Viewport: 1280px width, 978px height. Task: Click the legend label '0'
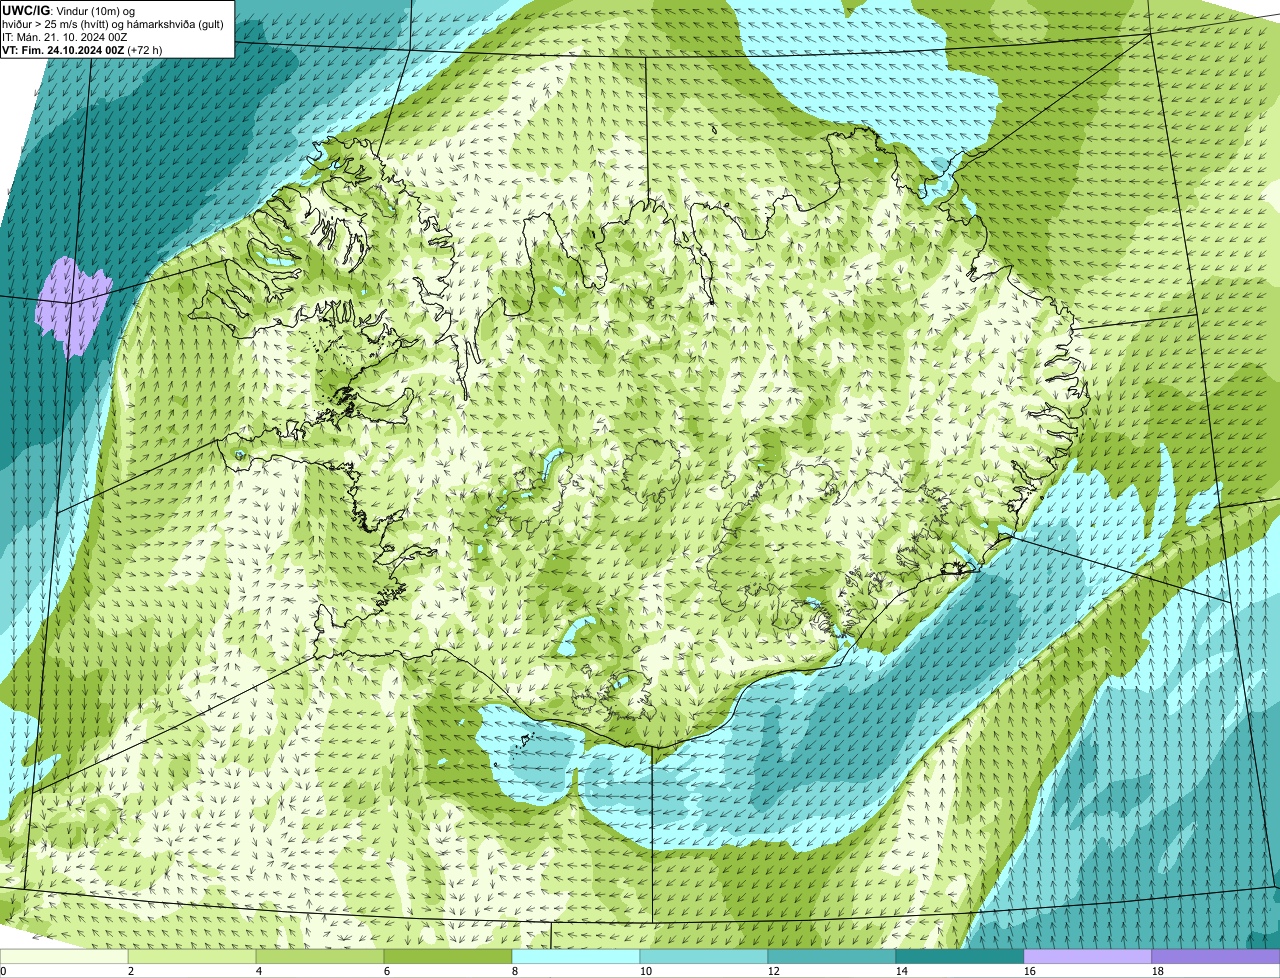[x=3, y=971]
